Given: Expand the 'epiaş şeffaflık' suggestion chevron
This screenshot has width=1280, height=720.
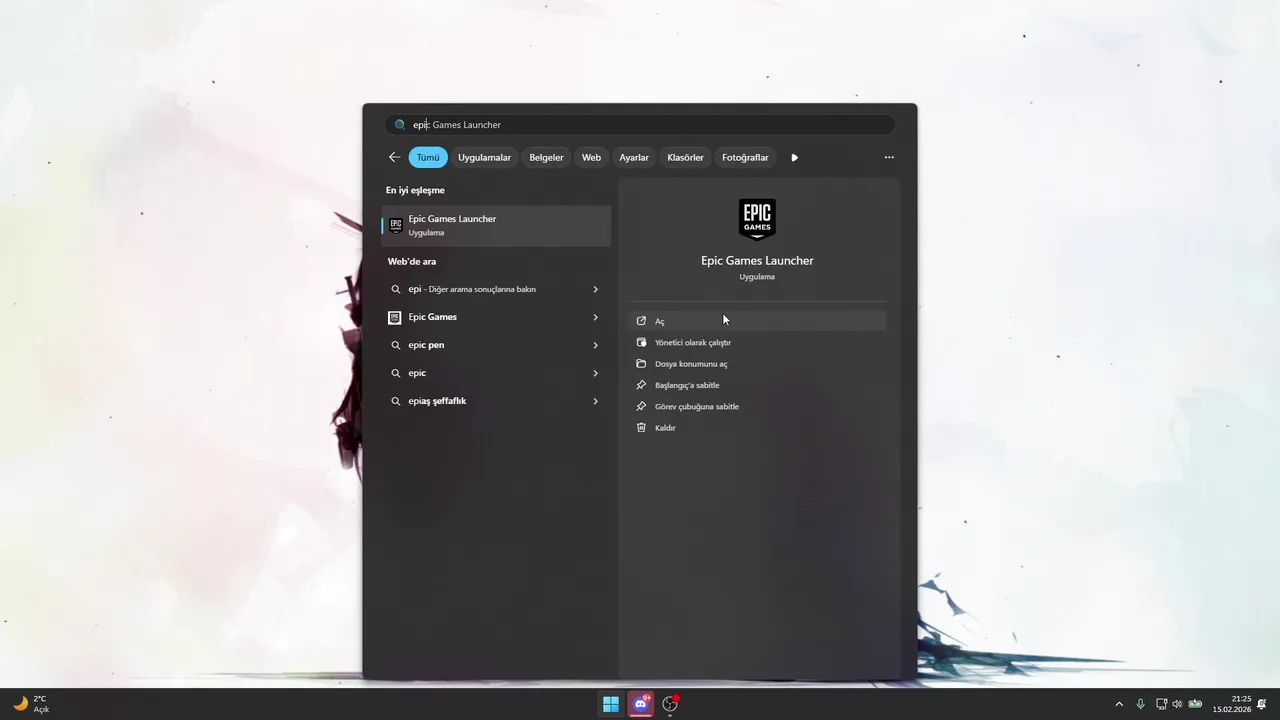Looking at the screenshot, I should (595, 401).
